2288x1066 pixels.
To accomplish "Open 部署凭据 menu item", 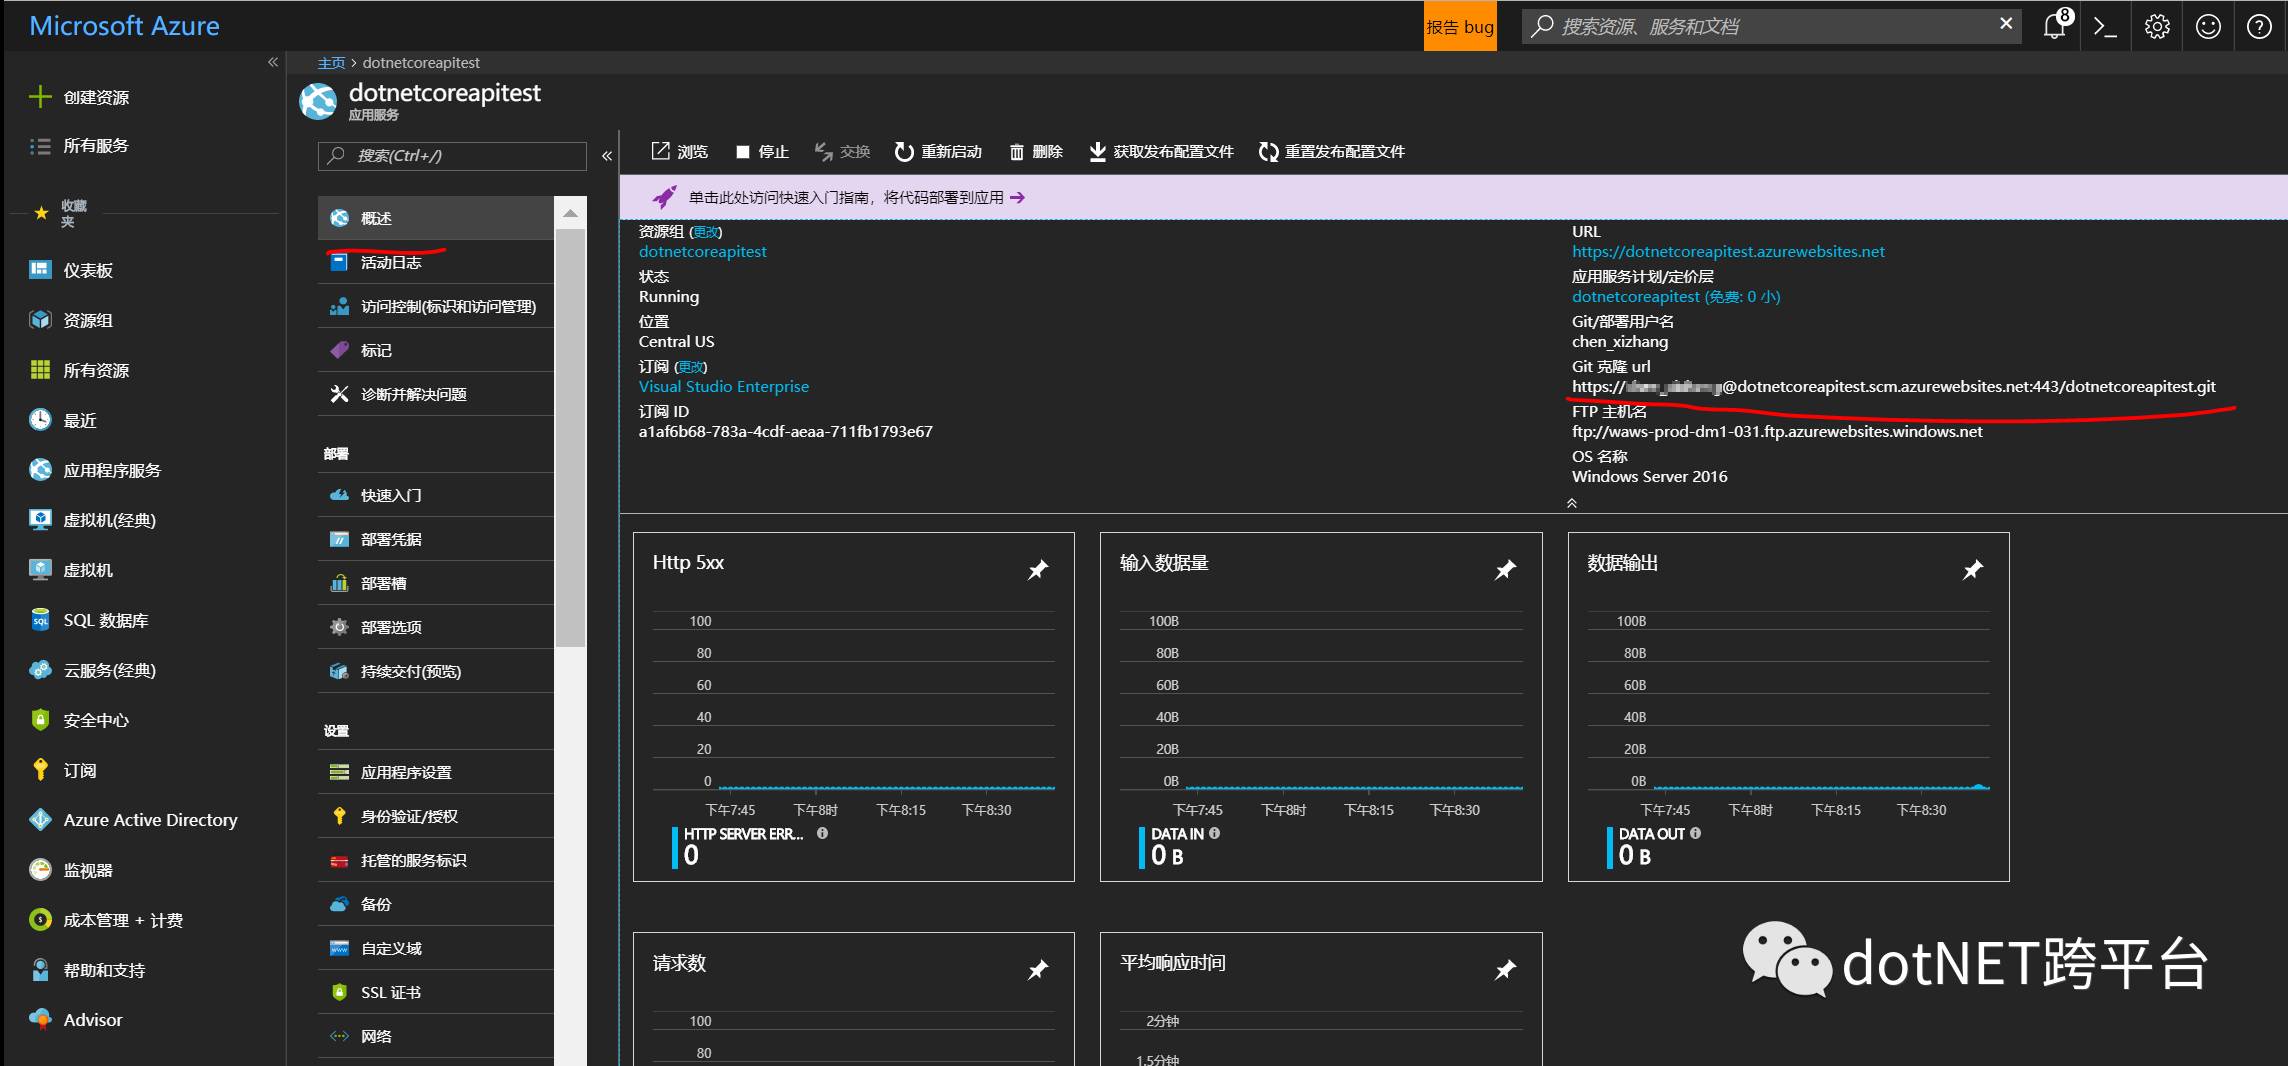I will click(x=436, y=539).
